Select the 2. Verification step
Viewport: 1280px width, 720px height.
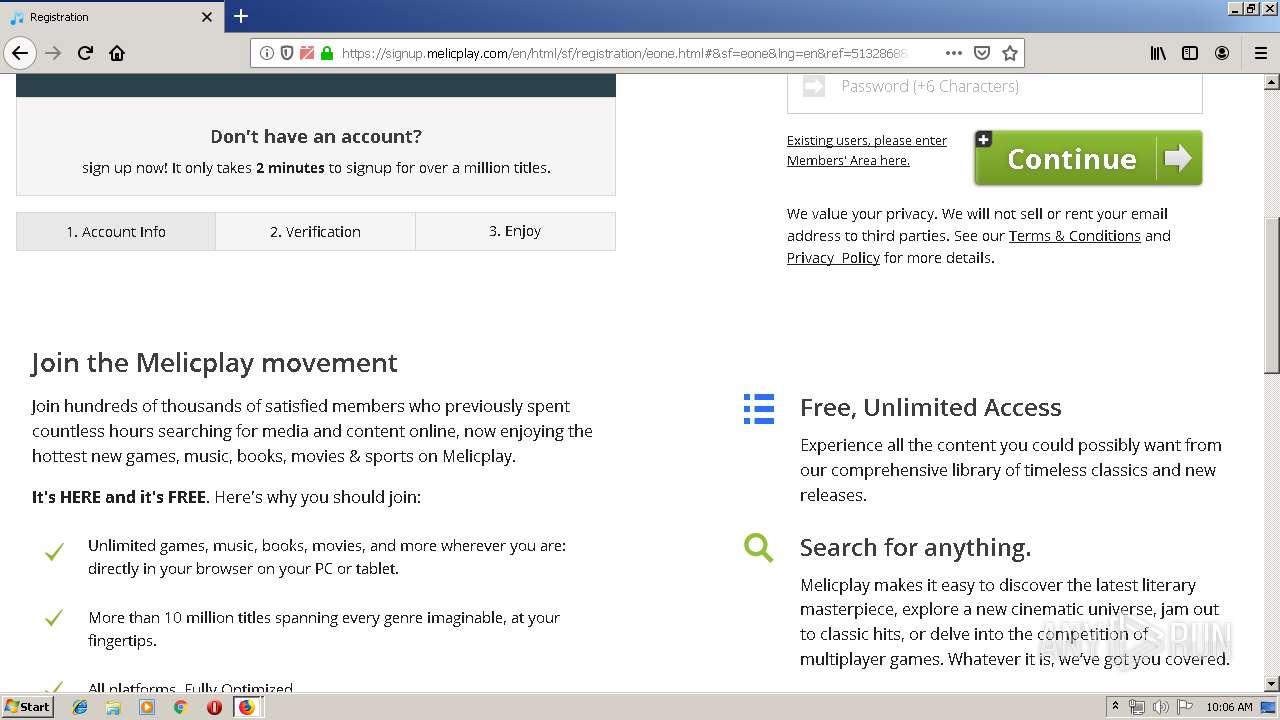(x=315, y=231)
